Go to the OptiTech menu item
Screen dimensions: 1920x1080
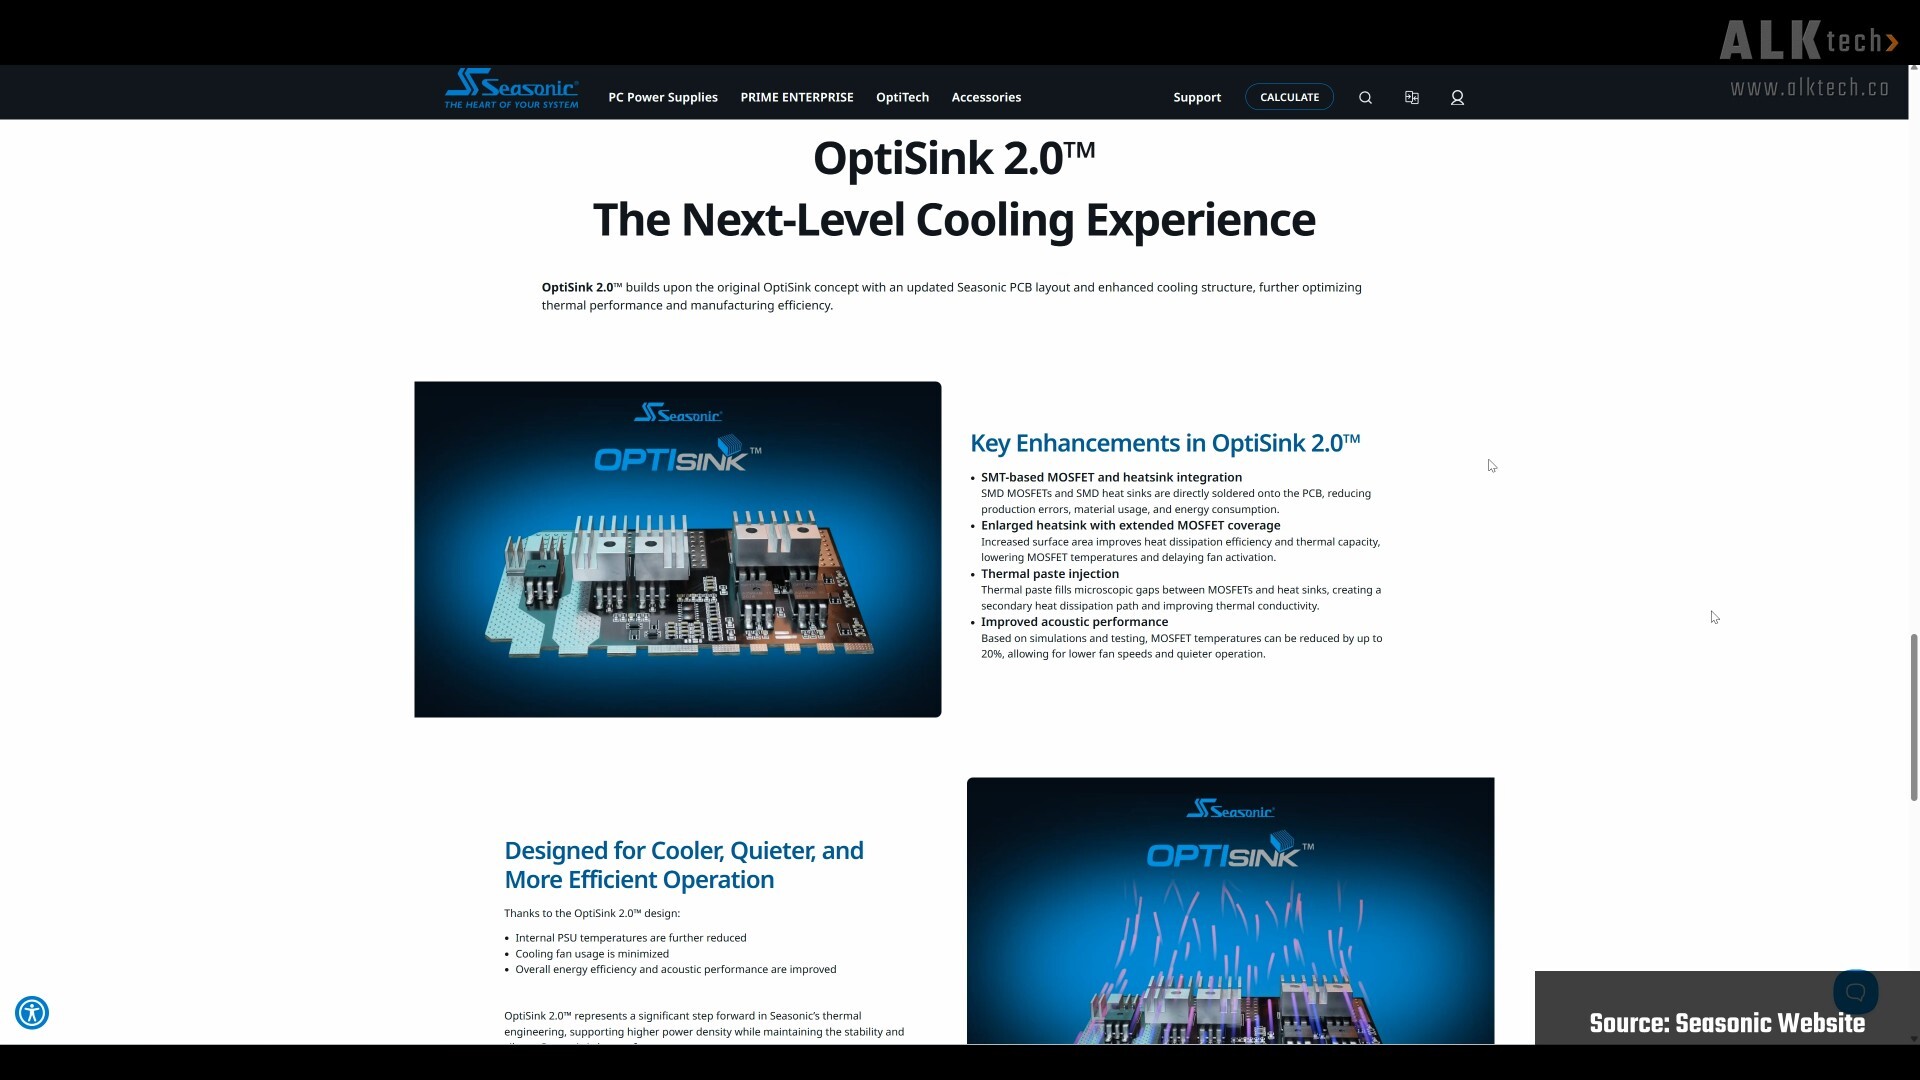pos(902,97)
